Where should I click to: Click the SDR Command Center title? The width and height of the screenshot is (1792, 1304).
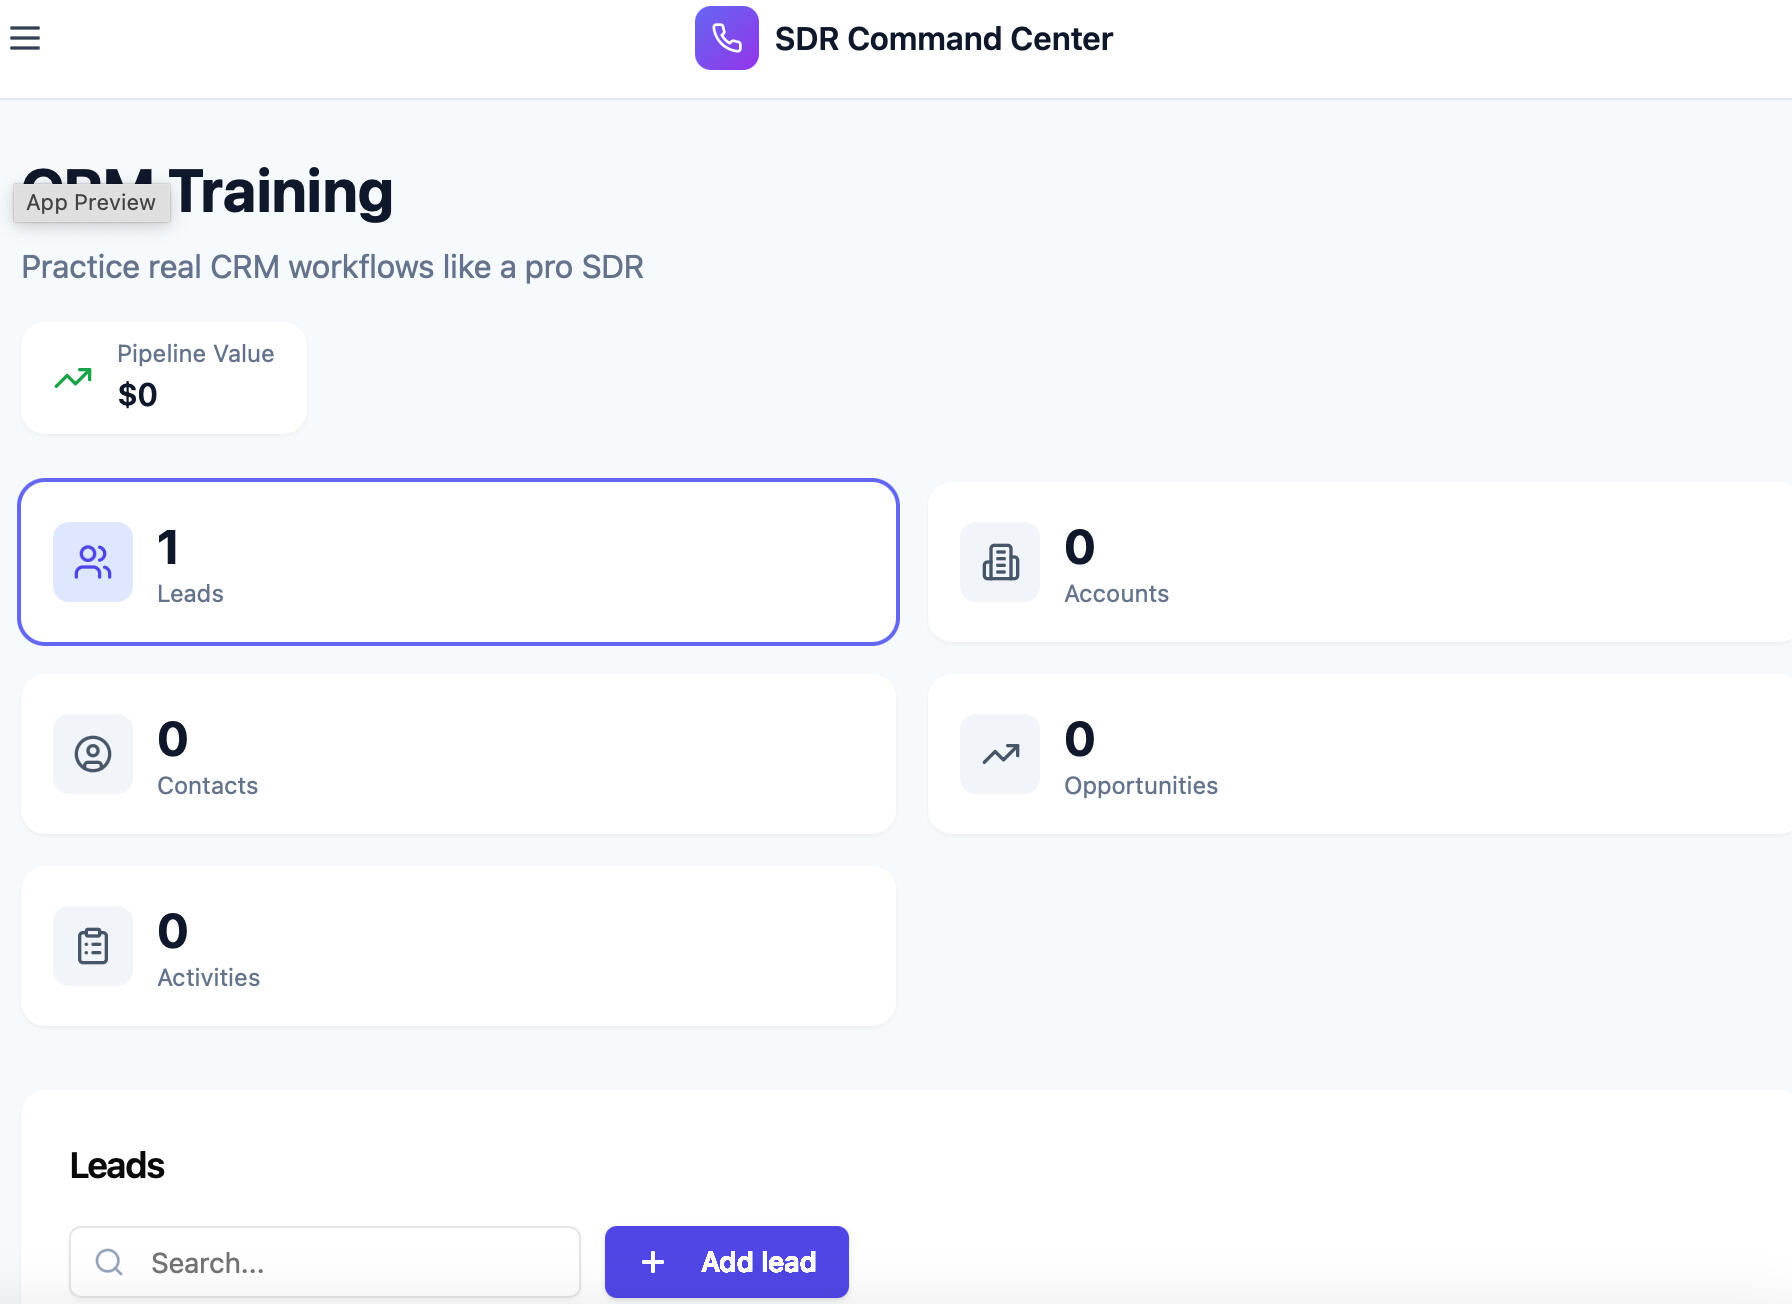point(944,39)
